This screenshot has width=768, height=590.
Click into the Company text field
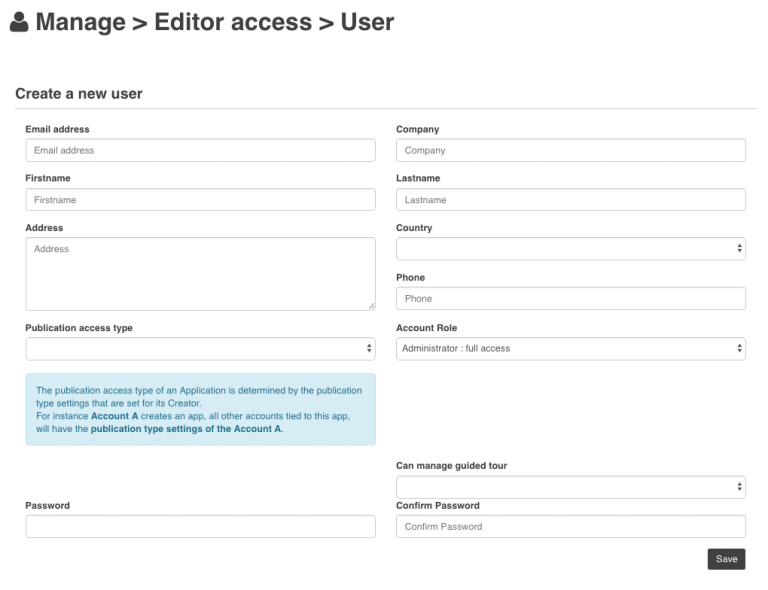pos(571,150)
